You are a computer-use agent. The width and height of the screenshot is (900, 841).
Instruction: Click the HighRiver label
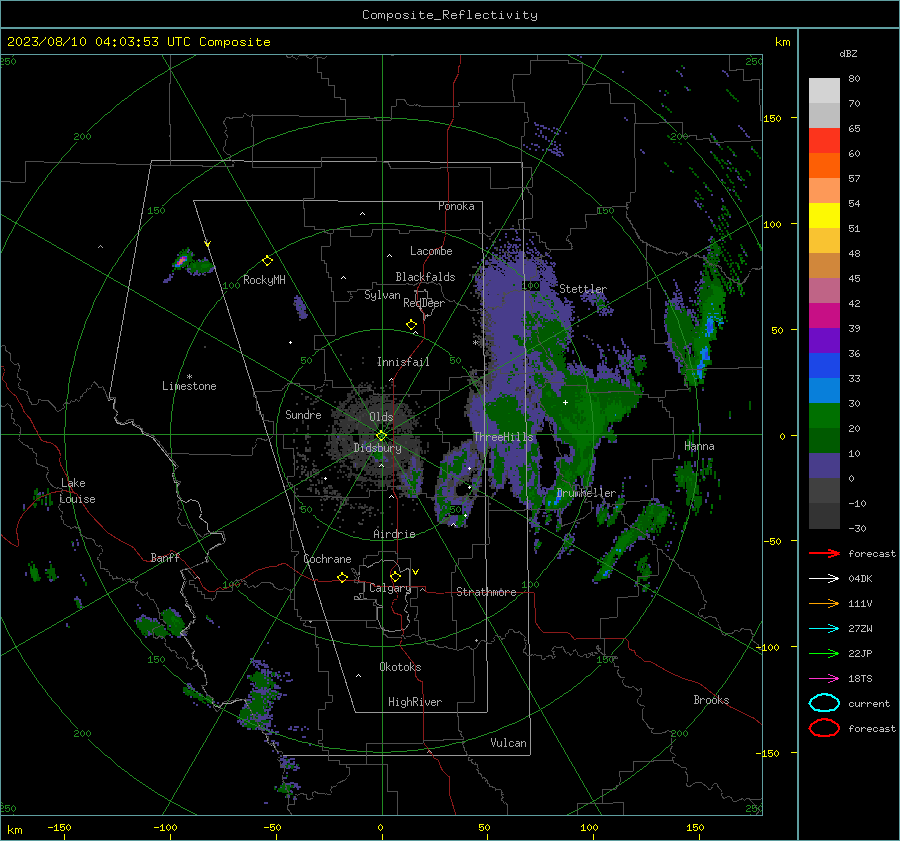coord(415,702)
